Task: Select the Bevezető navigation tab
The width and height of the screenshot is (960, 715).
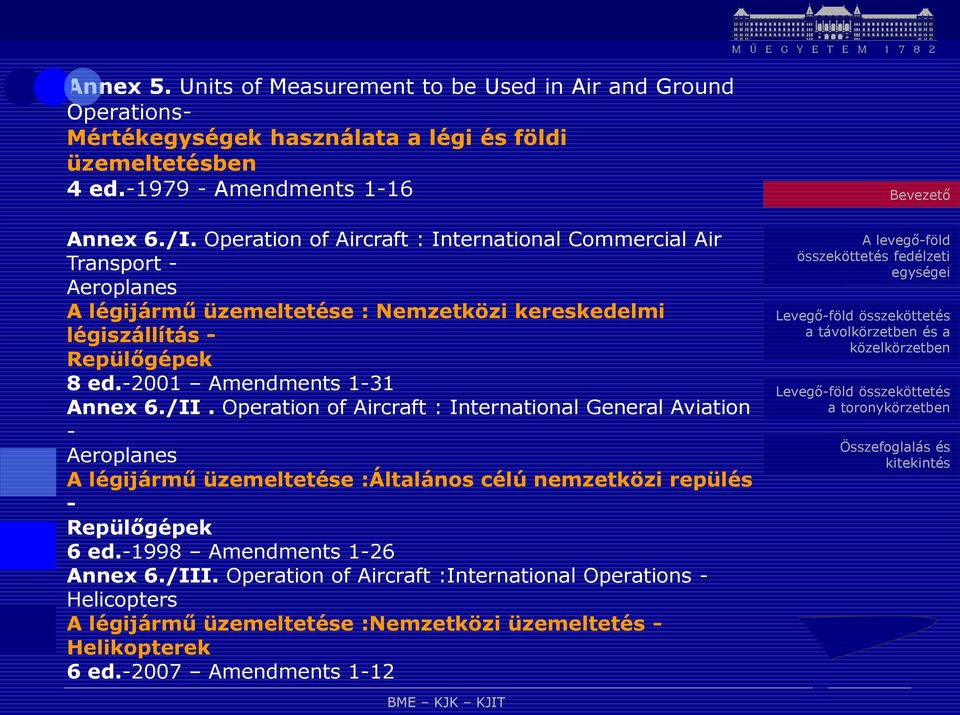Action: (861, 195)
